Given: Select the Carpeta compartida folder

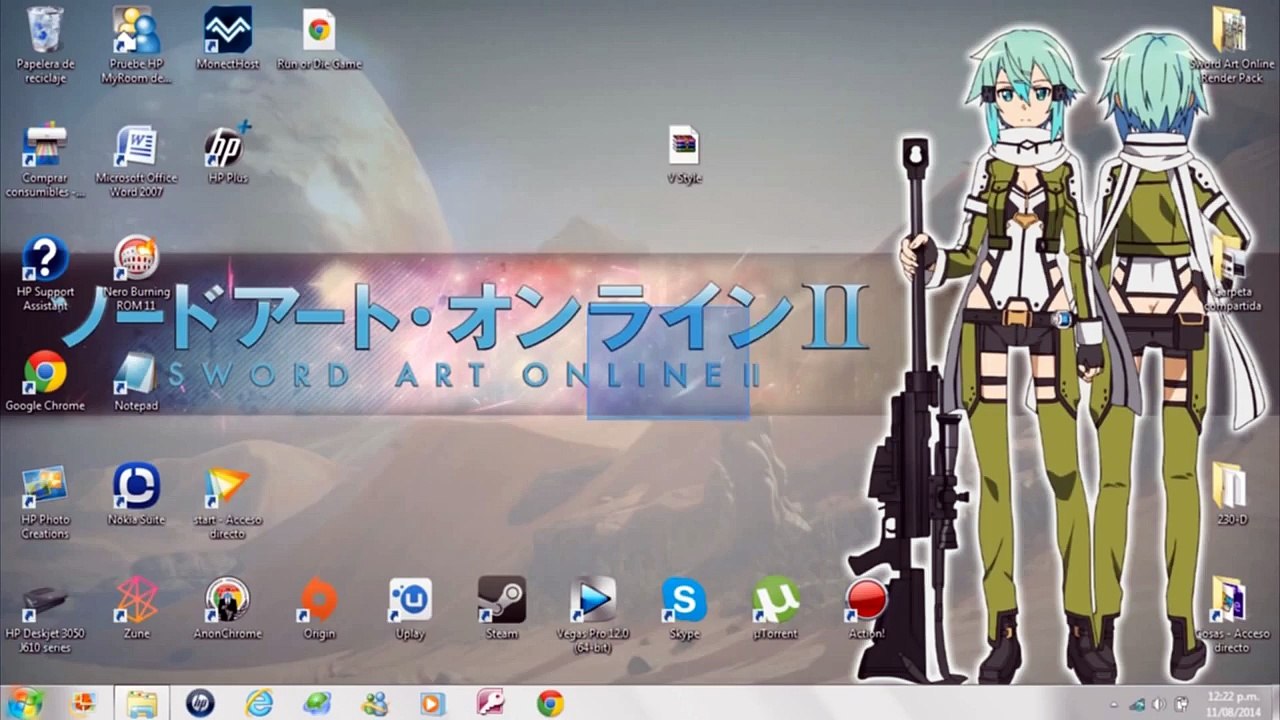Looking at the screenshot, I should [1232, 273].
